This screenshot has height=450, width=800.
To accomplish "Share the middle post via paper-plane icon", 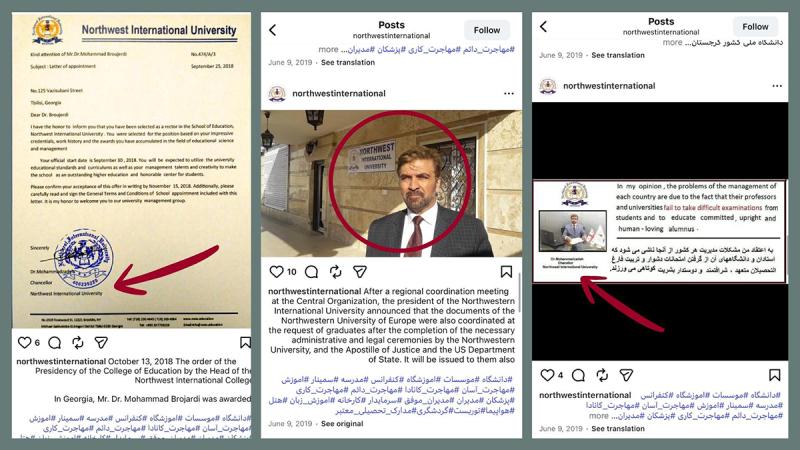I will coord(360,272).
